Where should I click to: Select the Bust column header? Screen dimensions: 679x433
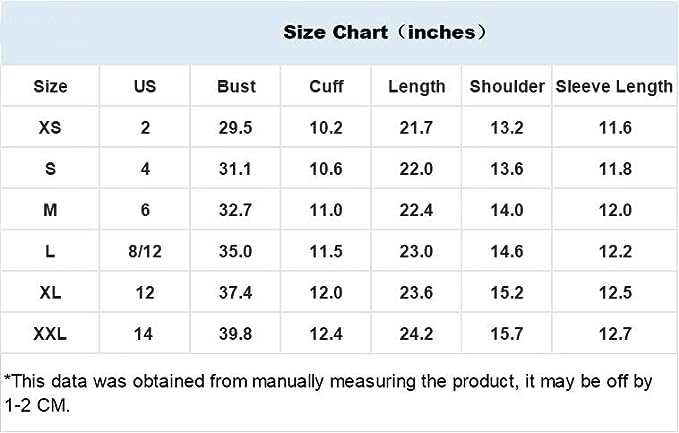click(x=236, y=86)
